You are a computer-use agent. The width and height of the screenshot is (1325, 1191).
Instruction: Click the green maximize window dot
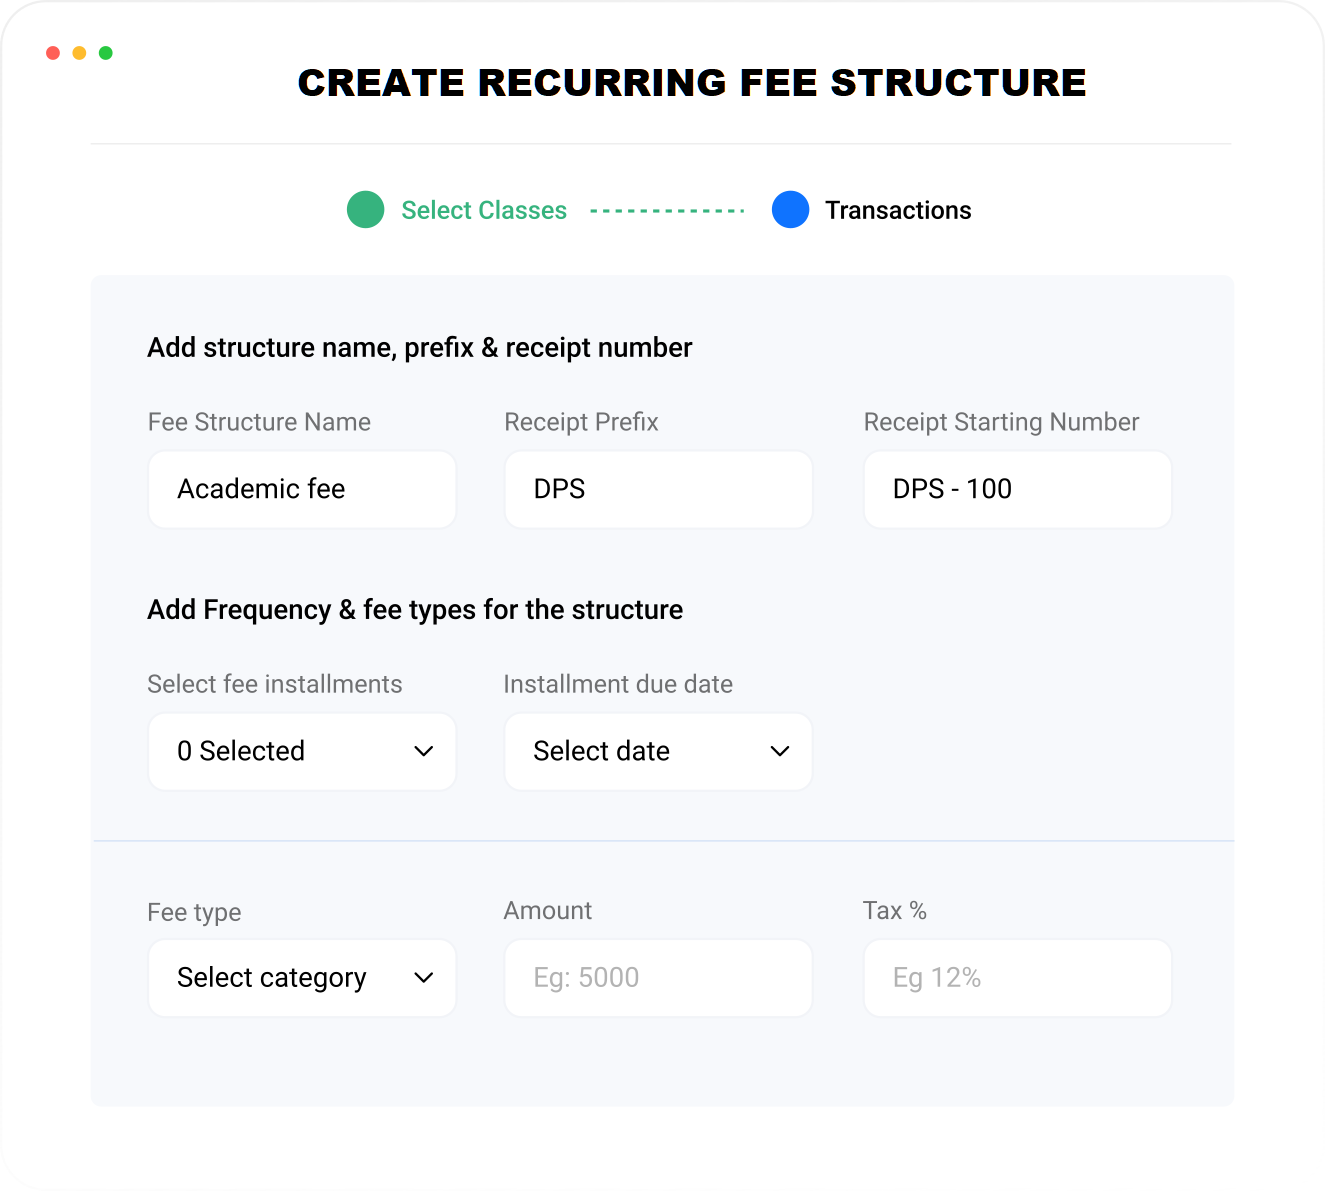tap(106, 53)
